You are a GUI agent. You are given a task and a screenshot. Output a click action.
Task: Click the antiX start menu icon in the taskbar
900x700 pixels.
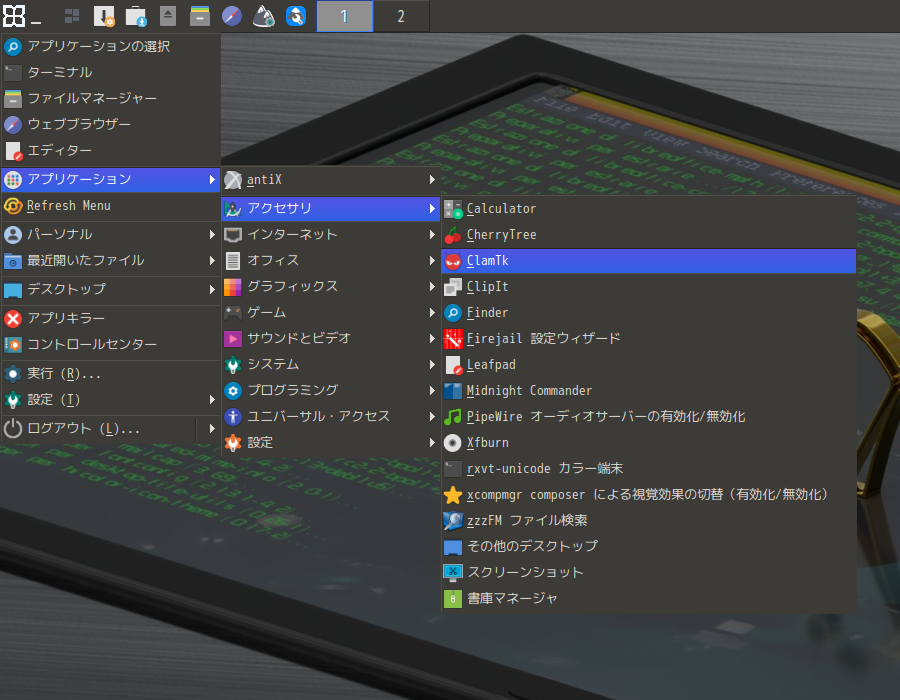(14, 15)
